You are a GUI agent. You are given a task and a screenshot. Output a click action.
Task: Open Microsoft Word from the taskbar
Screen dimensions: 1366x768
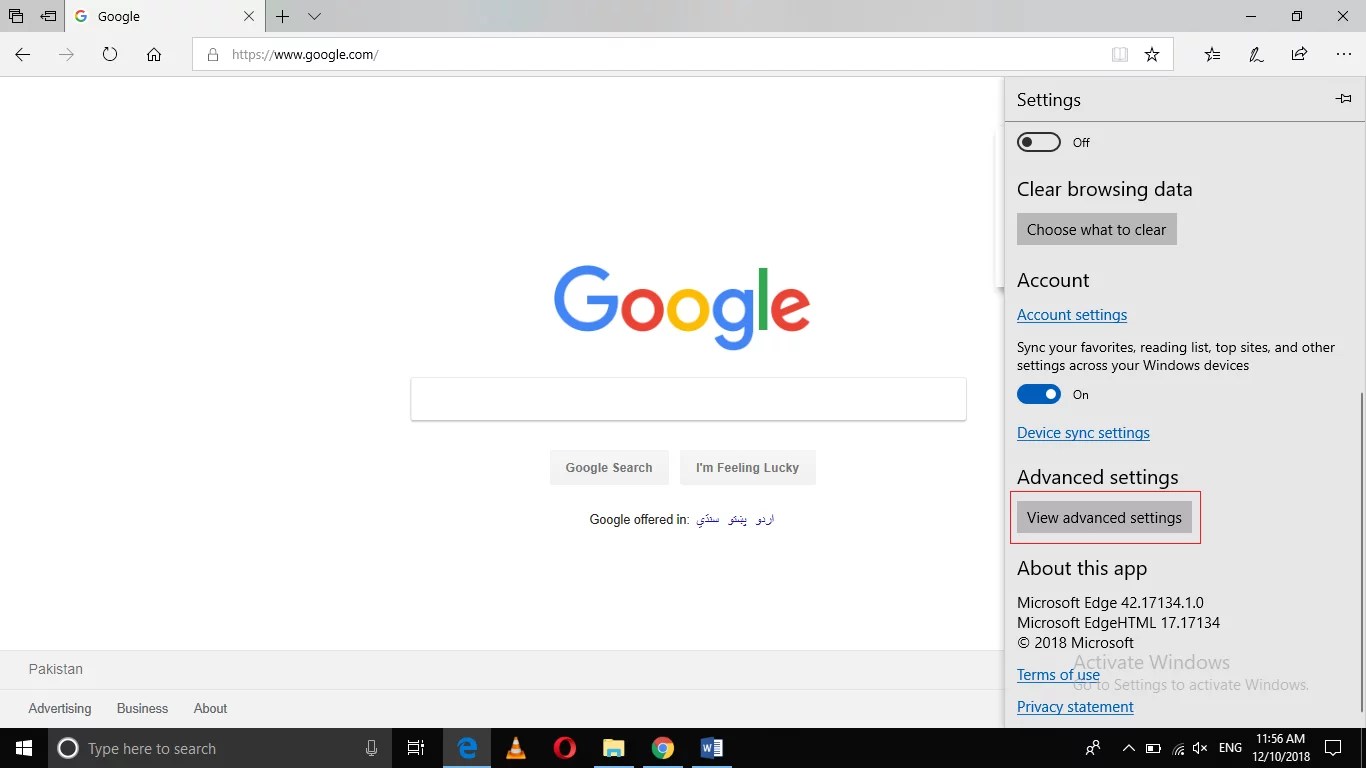tap(712, 748)
